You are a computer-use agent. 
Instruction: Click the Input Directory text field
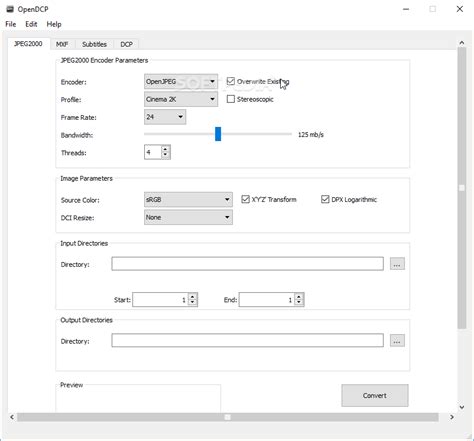click(248, 264)
